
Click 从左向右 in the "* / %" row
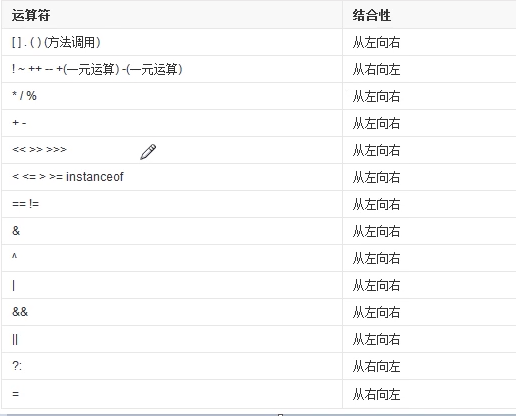coord(376,97)
